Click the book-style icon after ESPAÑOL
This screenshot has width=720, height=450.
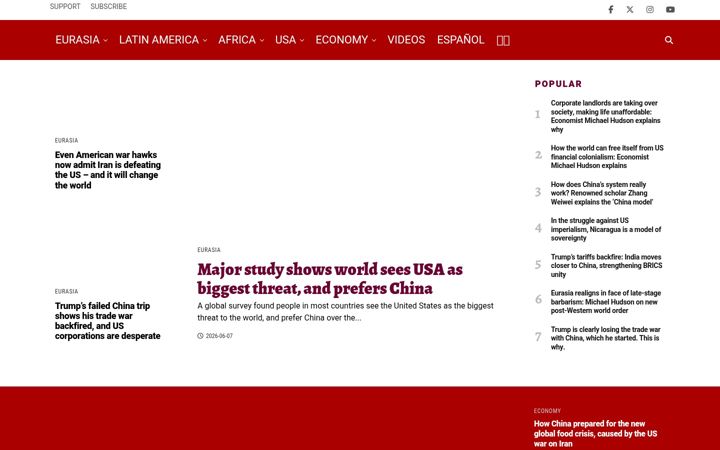(x=503, y=40)
